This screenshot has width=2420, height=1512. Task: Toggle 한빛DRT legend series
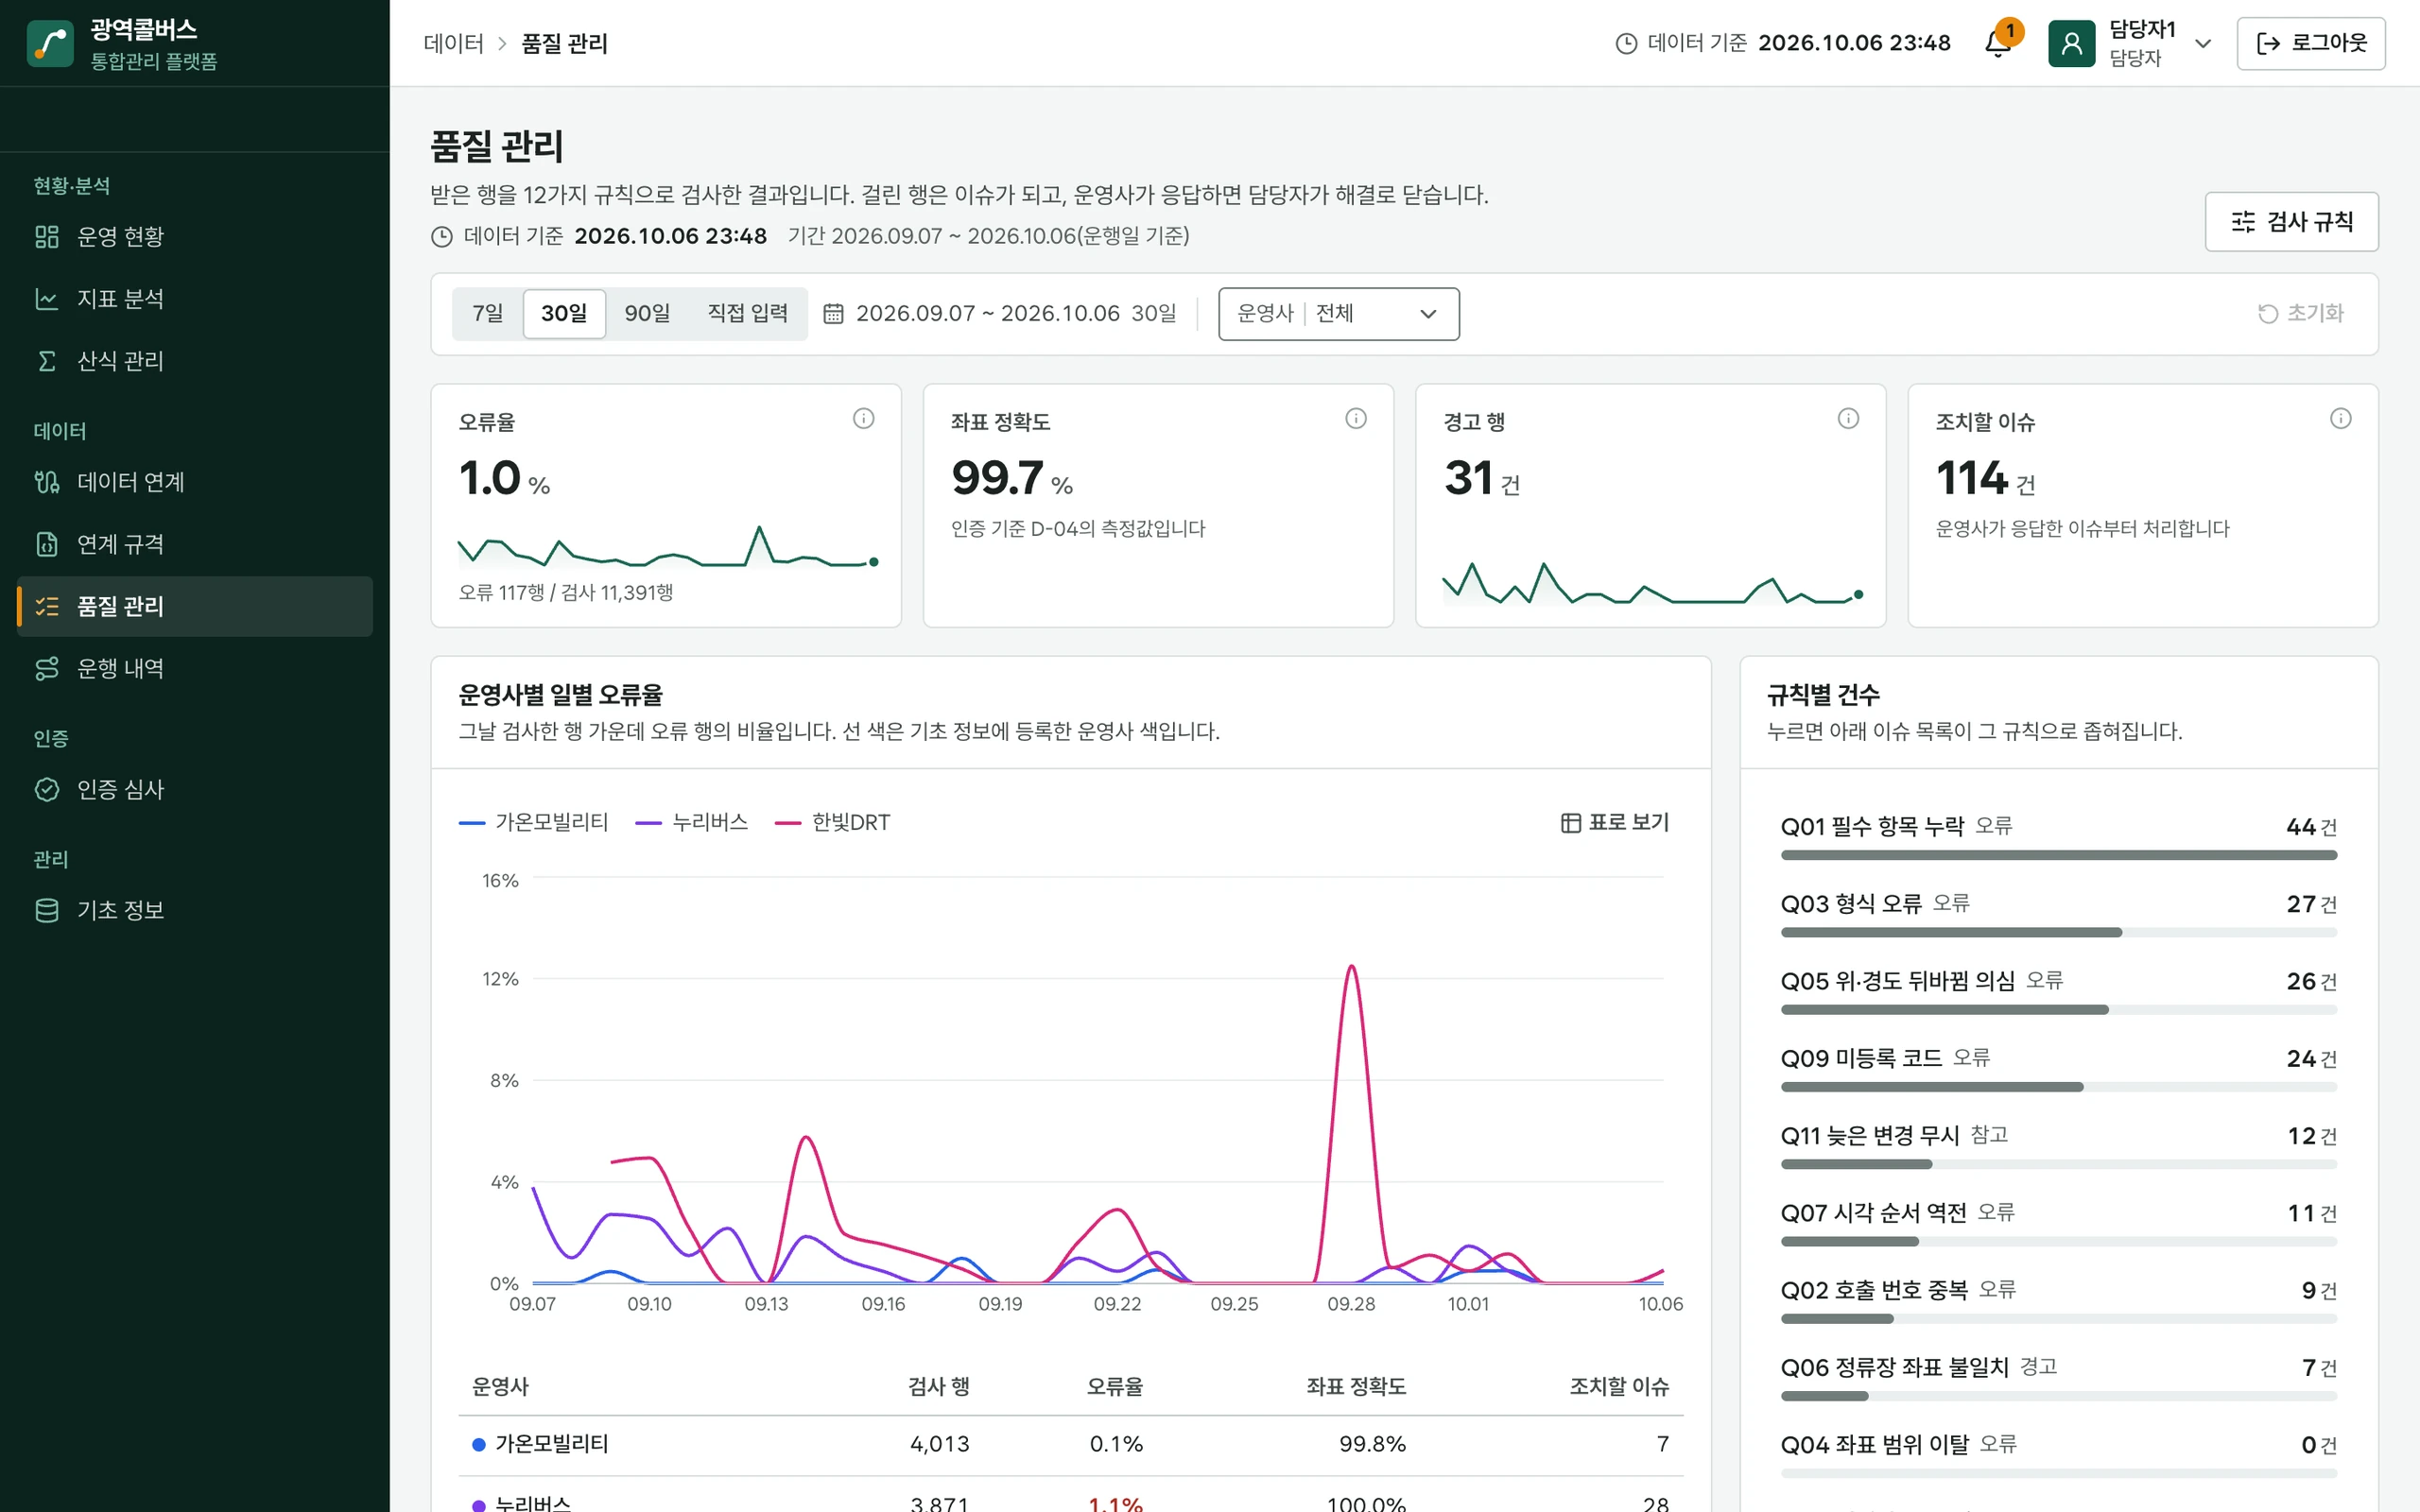click(833, 822)
